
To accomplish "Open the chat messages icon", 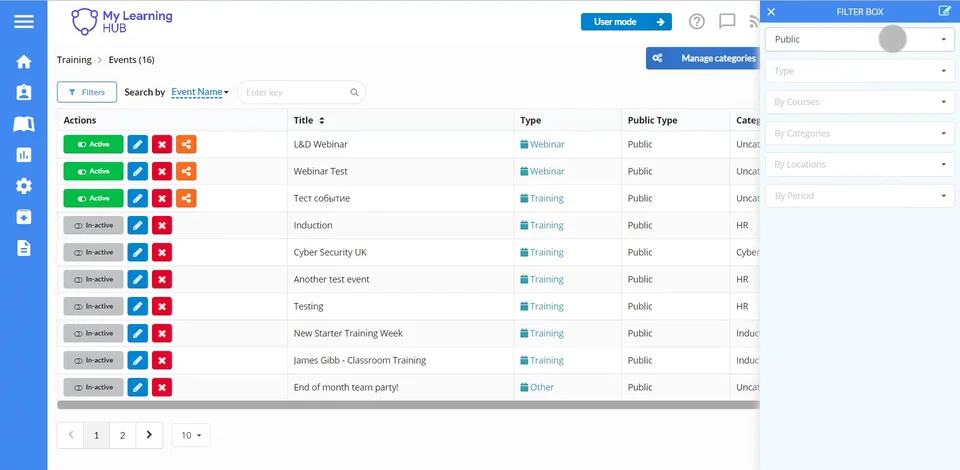I will [727, 21].
